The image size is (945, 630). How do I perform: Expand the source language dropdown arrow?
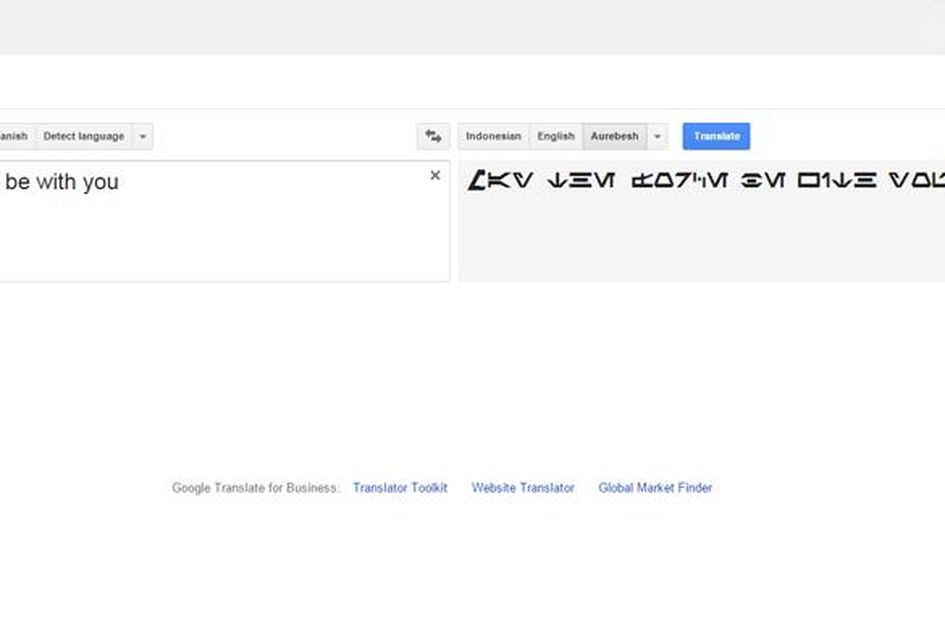(141, 136)
